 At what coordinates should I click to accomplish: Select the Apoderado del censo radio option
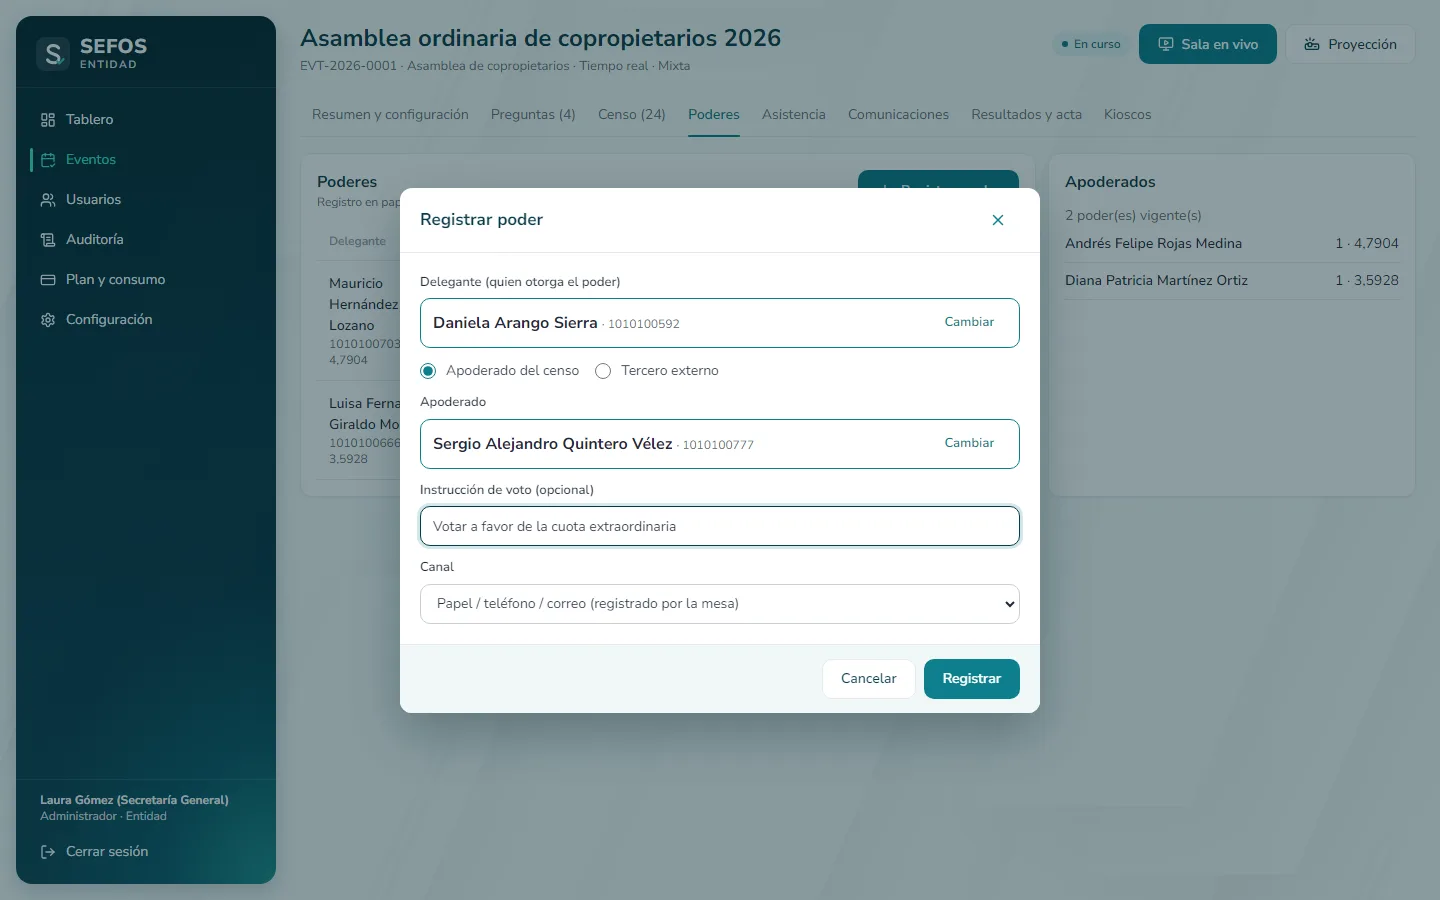click(x=428, y=371)
